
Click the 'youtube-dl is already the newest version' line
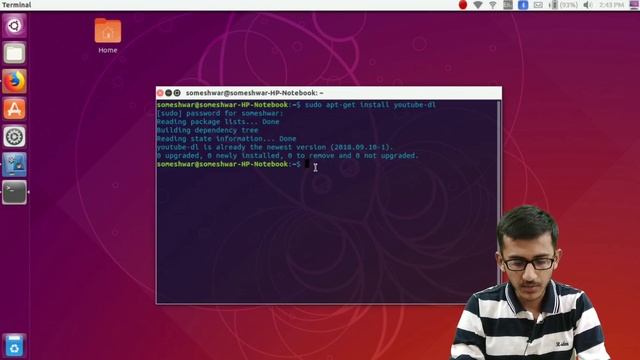[x=275, y=147]
